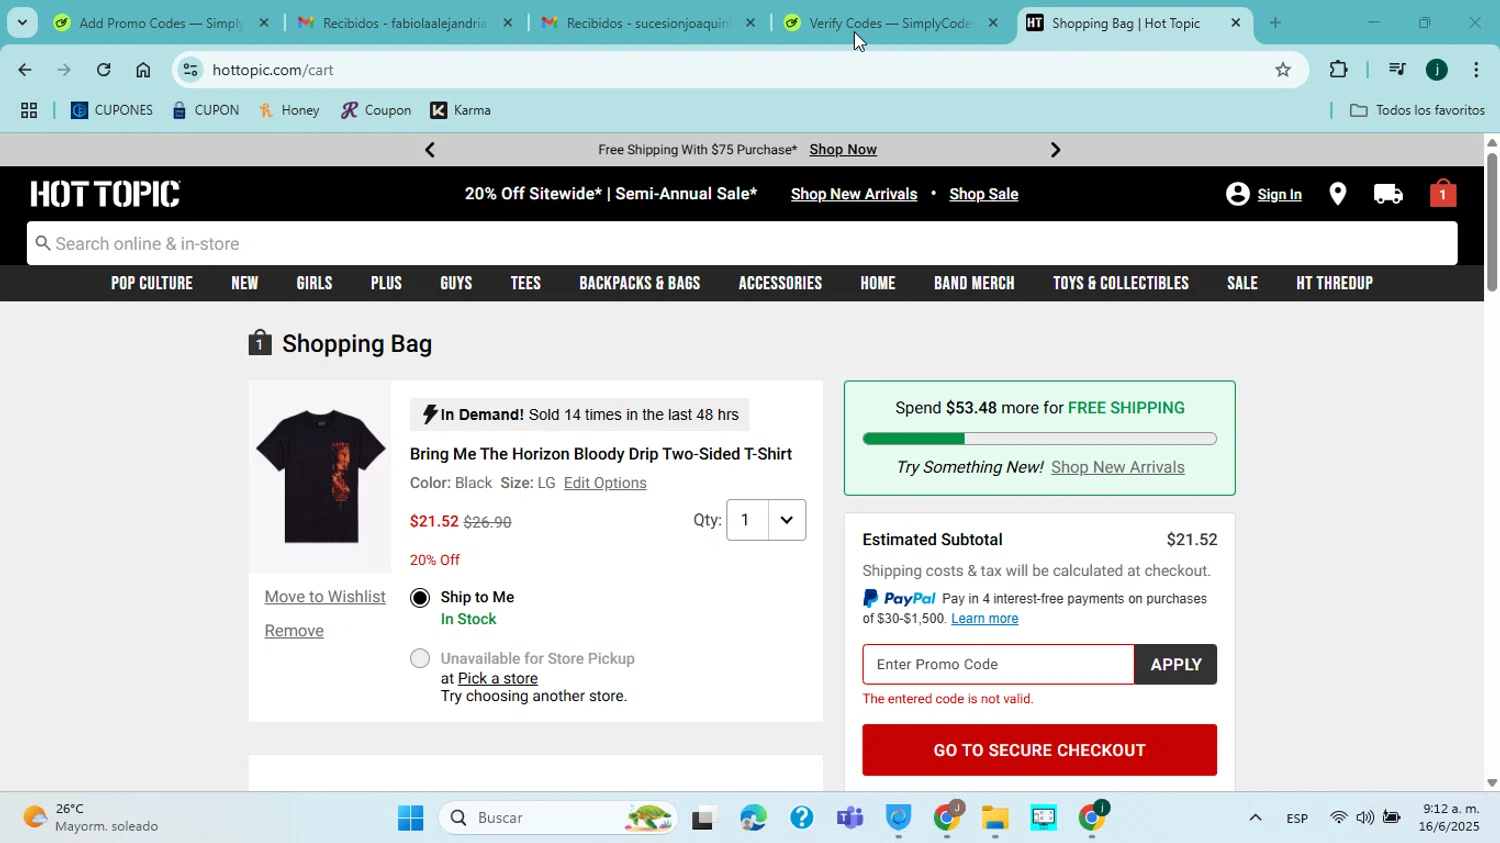Click the Sign In link
1500x843 pixels.
[1279, 195]
